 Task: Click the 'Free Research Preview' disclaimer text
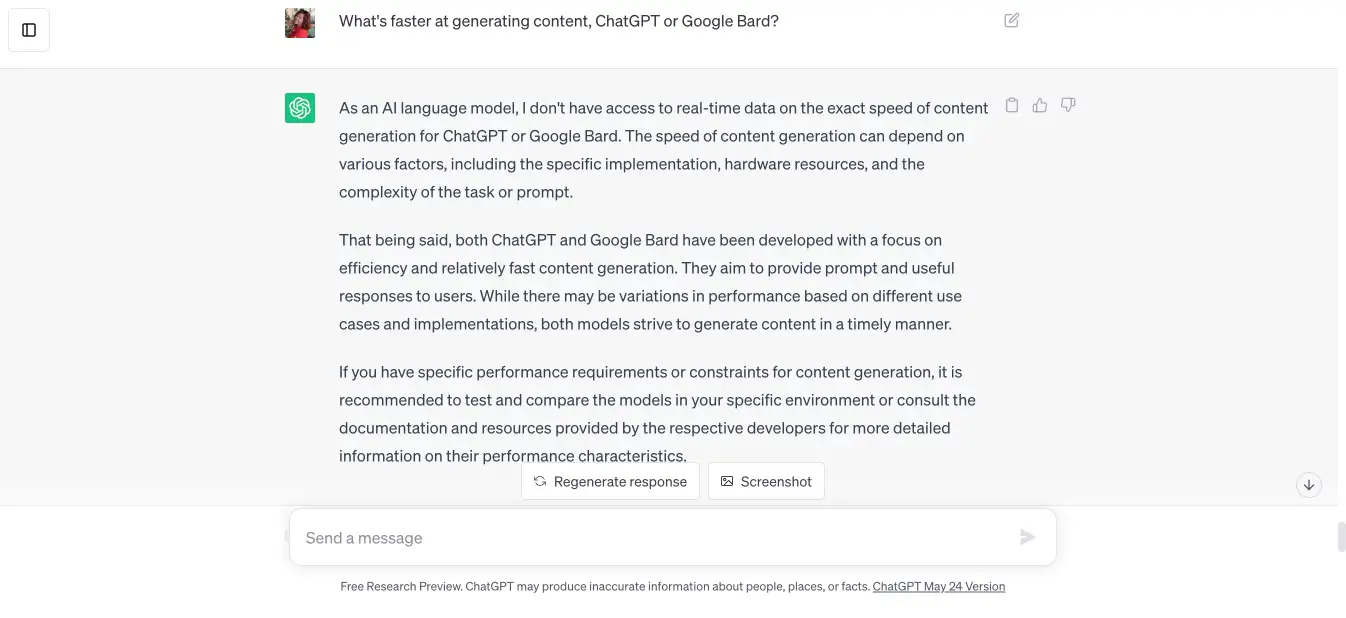coord(604,587)
